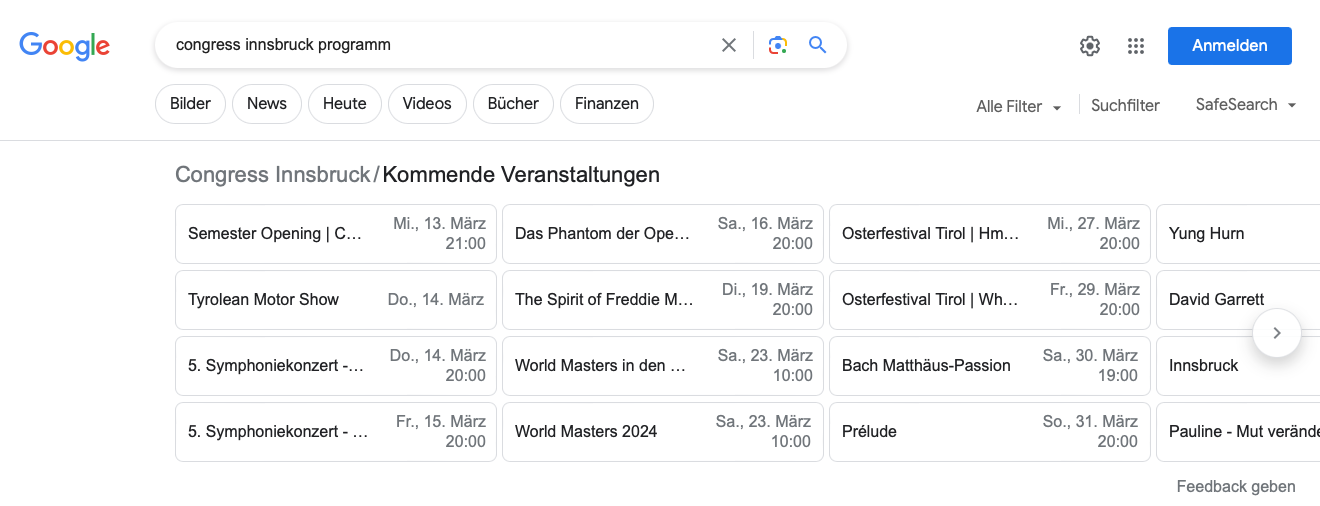Click the Feedback geben link
Screen dimensions: 1320x506
pyautogui.click(x=1235, y=487)
